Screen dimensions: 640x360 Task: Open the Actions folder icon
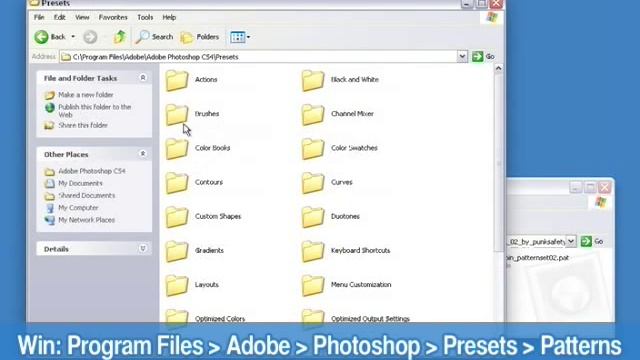tap(177, 80)
